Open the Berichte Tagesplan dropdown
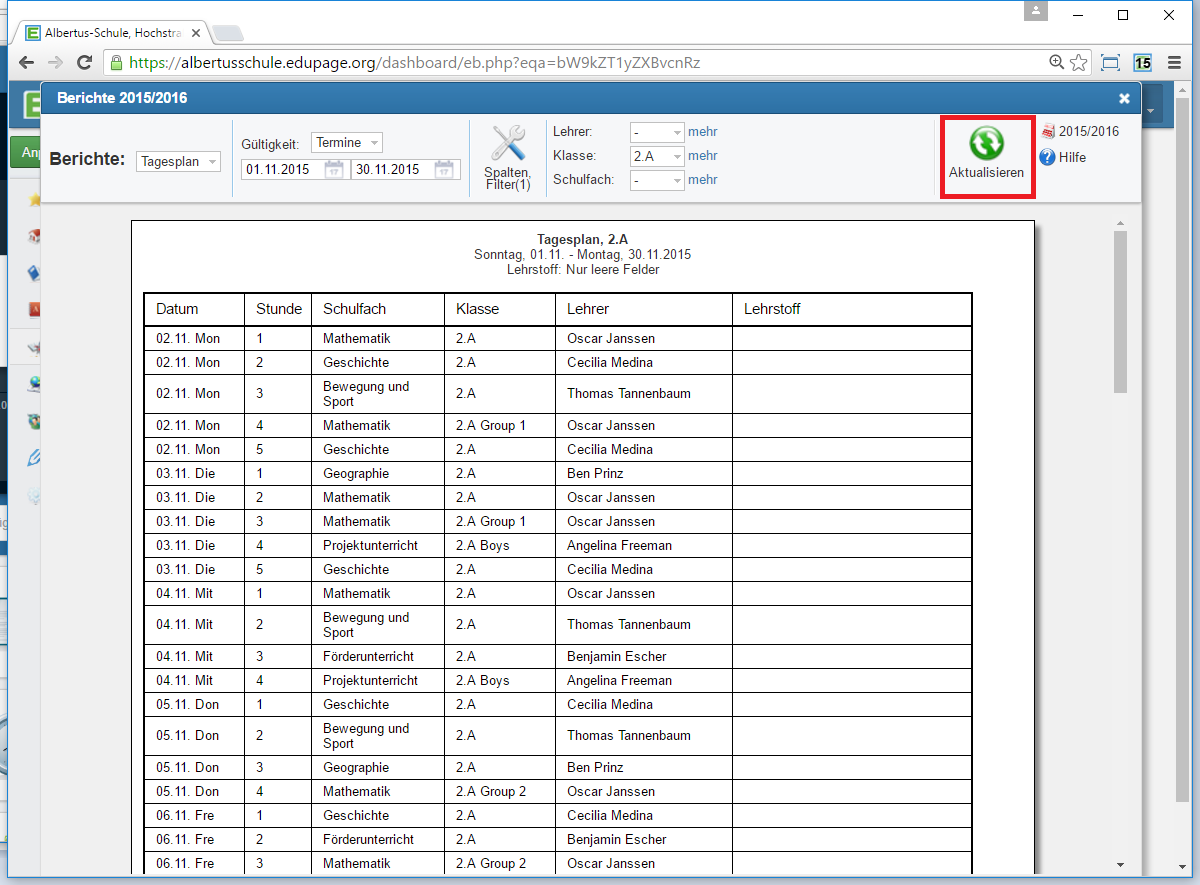Image resolution: width=1200 pixels, height=885 pixels. (178, 161)
